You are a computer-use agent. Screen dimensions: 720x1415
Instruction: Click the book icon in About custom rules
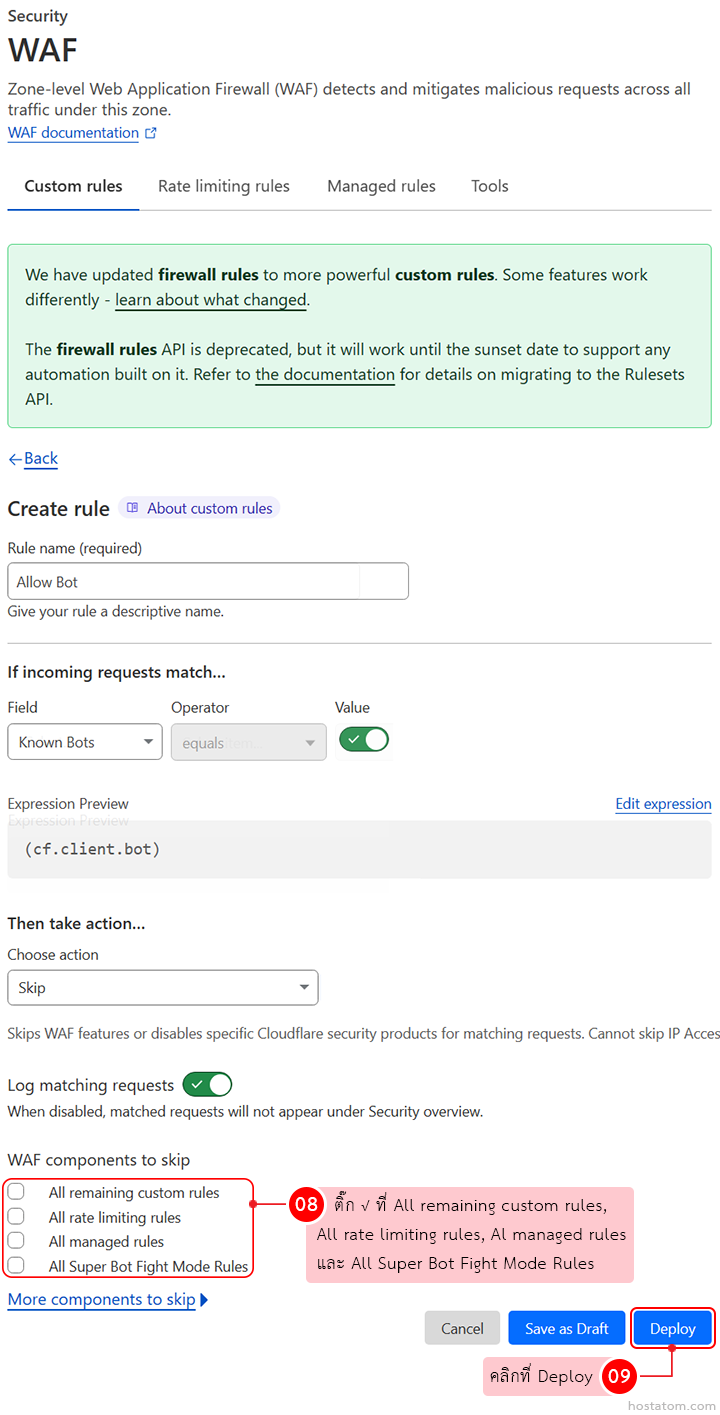pos(133,508)
